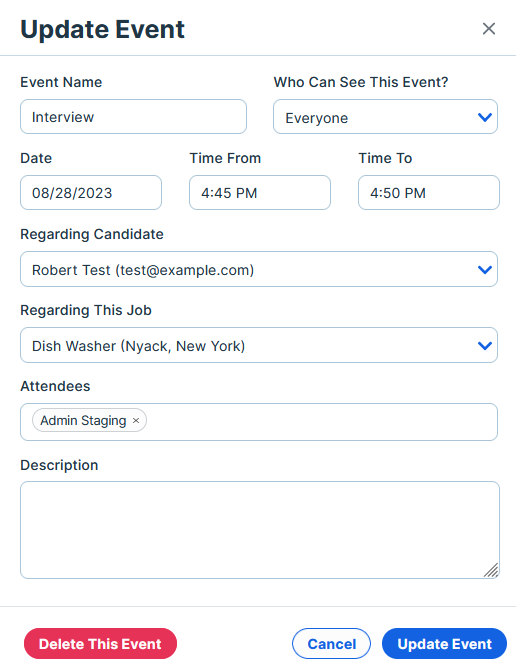Screen dimensions: 516x670
Task: Open the Who Can See This Event dropdown
Action: point(385,117)
